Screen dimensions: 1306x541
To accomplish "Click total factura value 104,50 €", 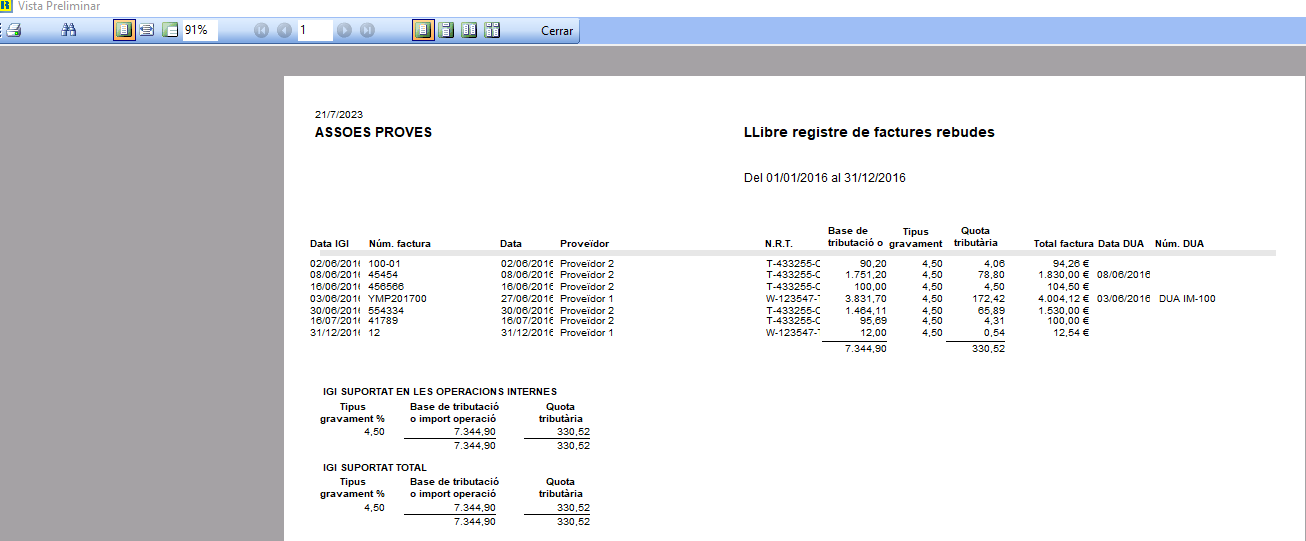I will [1068, 286].
